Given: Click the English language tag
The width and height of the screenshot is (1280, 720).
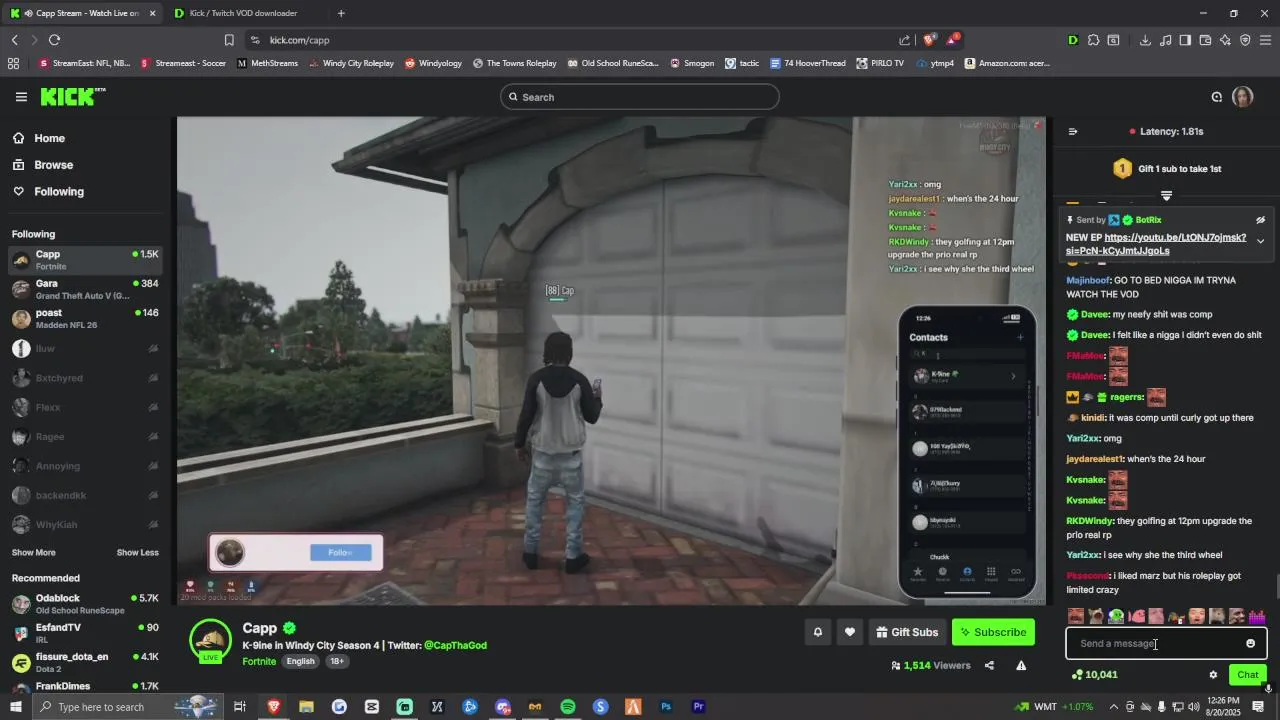Looking at the screenshot, I should tap(300, 662).
